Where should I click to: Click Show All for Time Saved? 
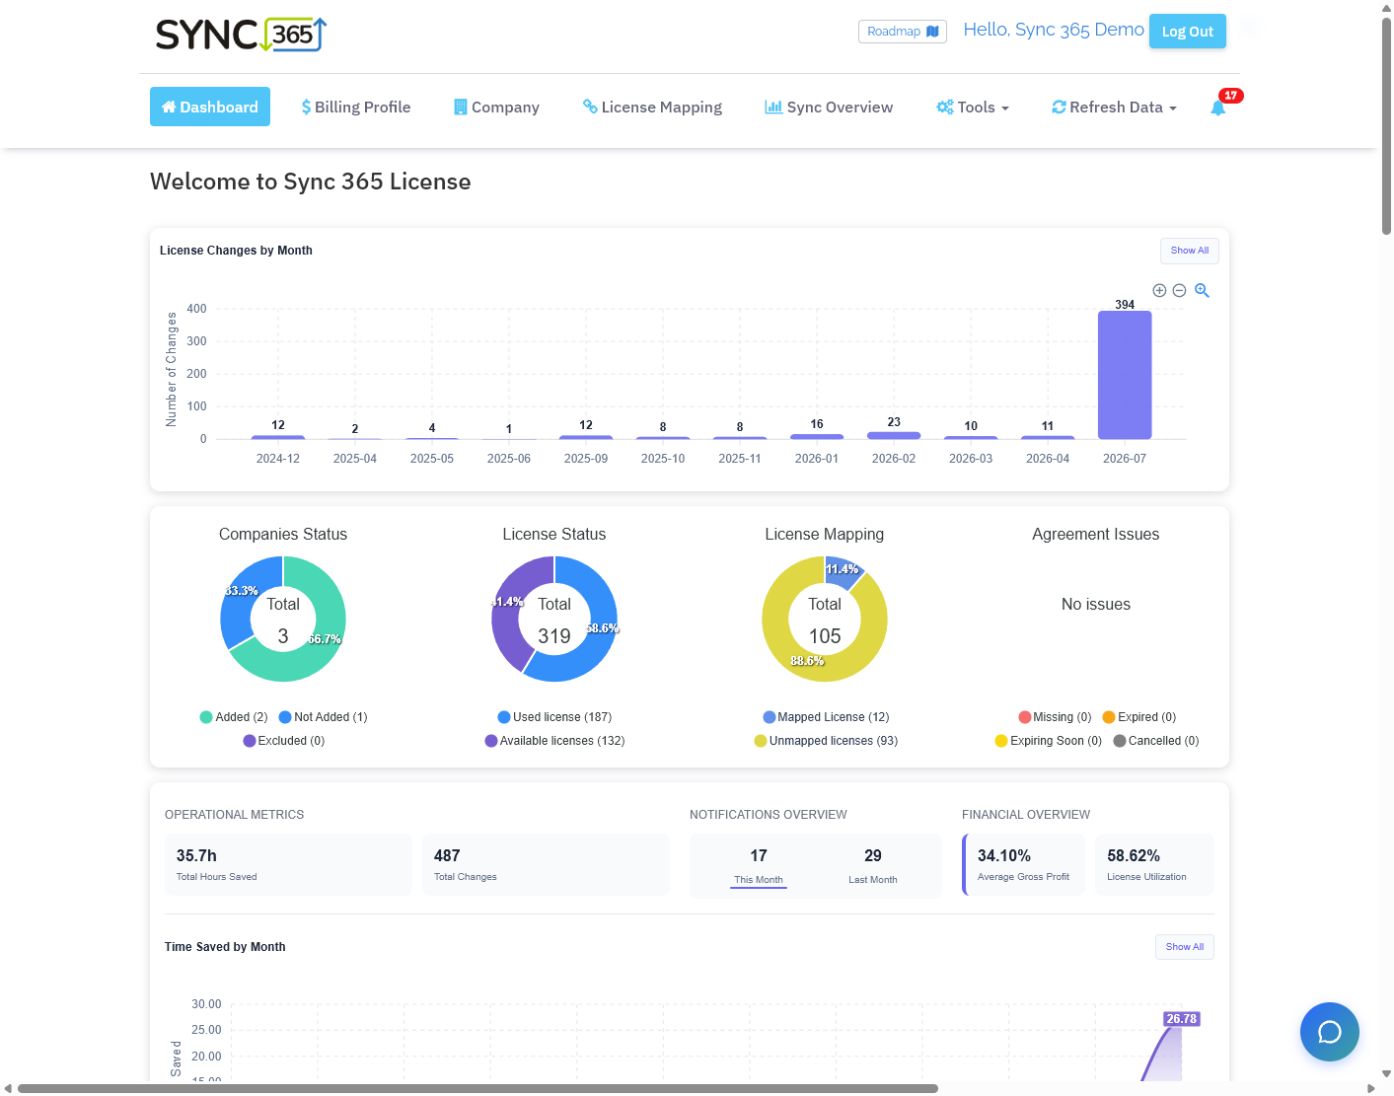tap(1184, 947)
